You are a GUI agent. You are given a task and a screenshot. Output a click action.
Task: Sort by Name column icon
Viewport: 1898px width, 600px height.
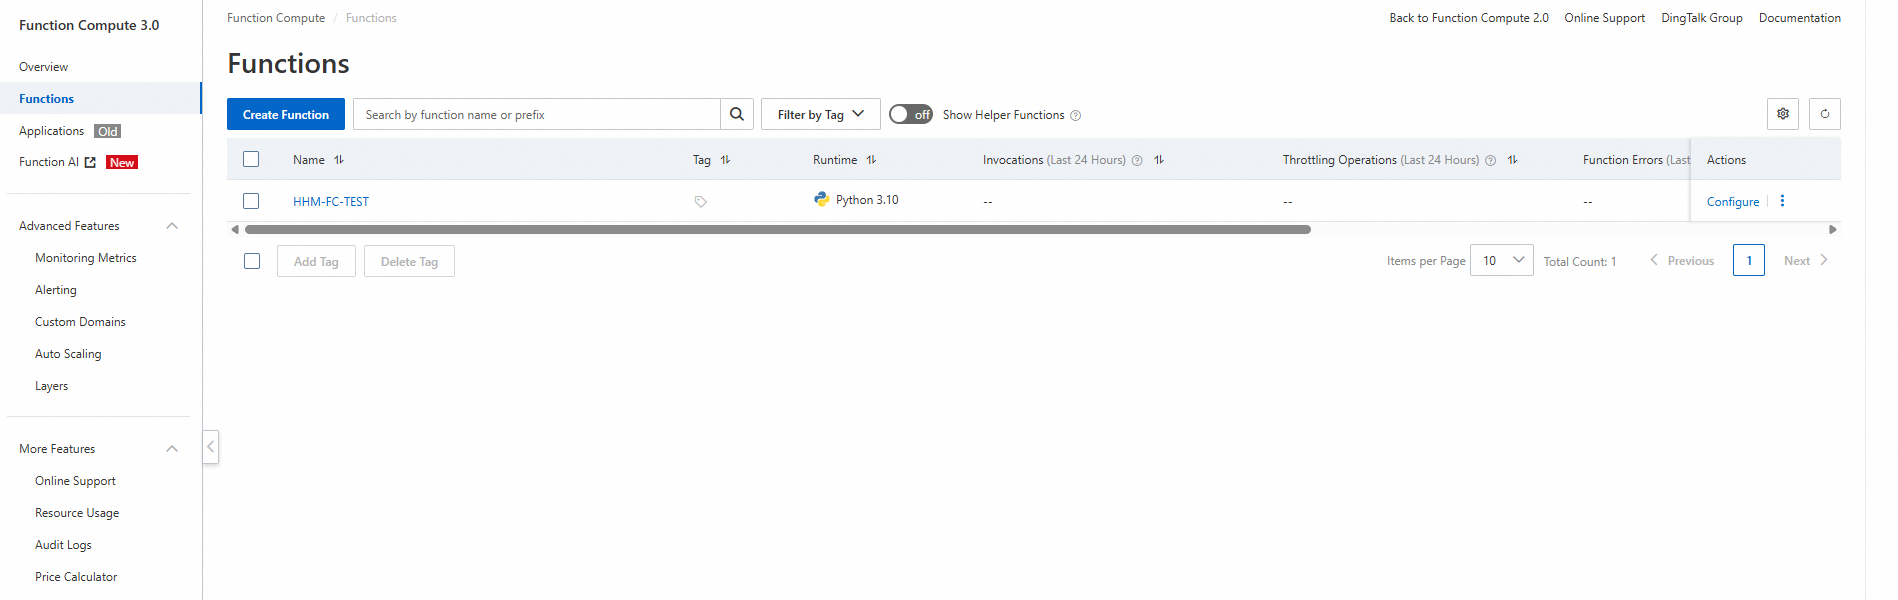(339, 160)
